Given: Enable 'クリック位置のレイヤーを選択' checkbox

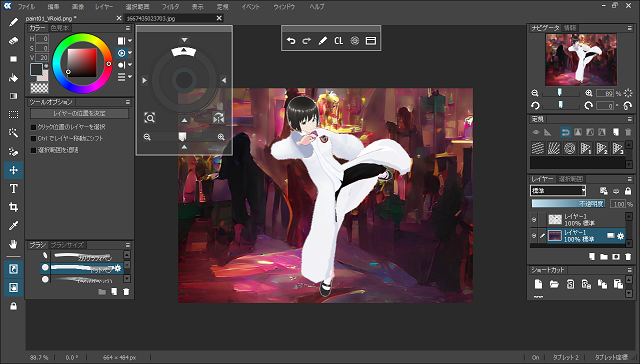Looking at the screenshot, I should [33, 127].
